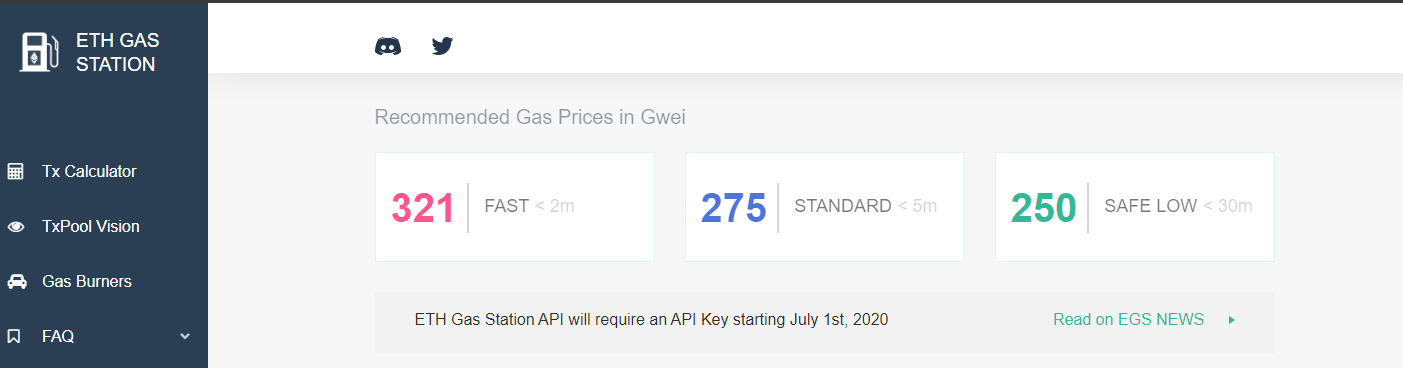Click the green arrow after EGS NEWS
This screenshot has height=368, width=1403.
coord(1232,320)
